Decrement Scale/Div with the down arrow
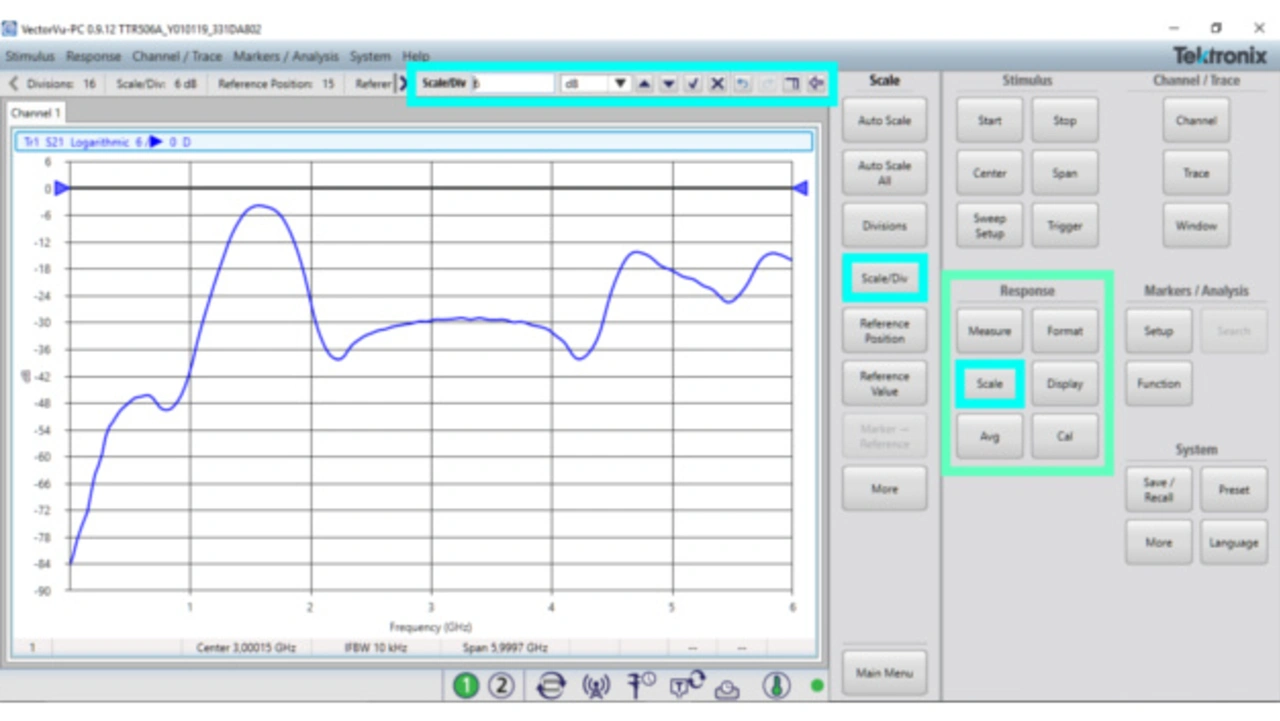The image size is (1280, 721). (x=669, y=84)
